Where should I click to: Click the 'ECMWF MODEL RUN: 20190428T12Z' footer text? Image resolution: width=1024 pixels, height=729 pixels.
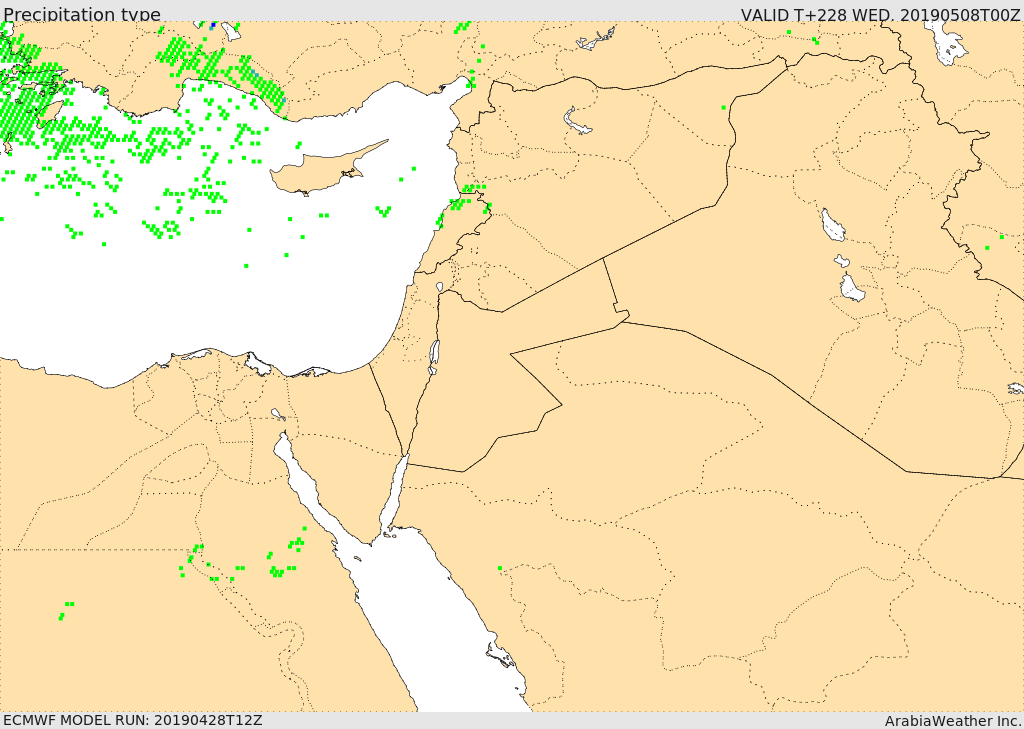(x=133, y=720)
